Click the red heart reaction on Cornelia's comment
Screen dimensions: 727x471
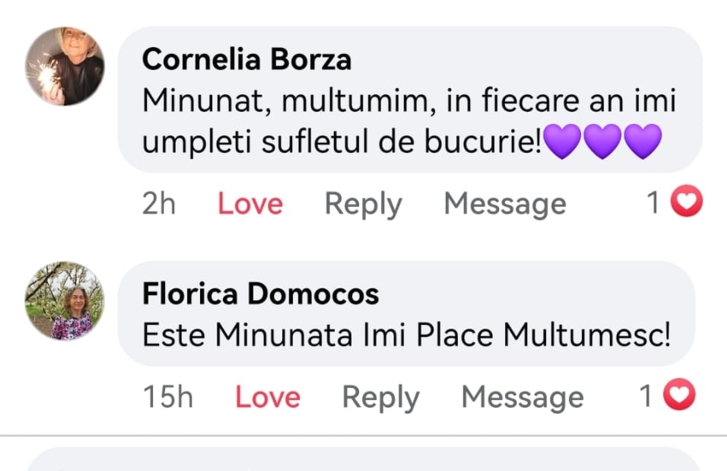tap(685, 203)
